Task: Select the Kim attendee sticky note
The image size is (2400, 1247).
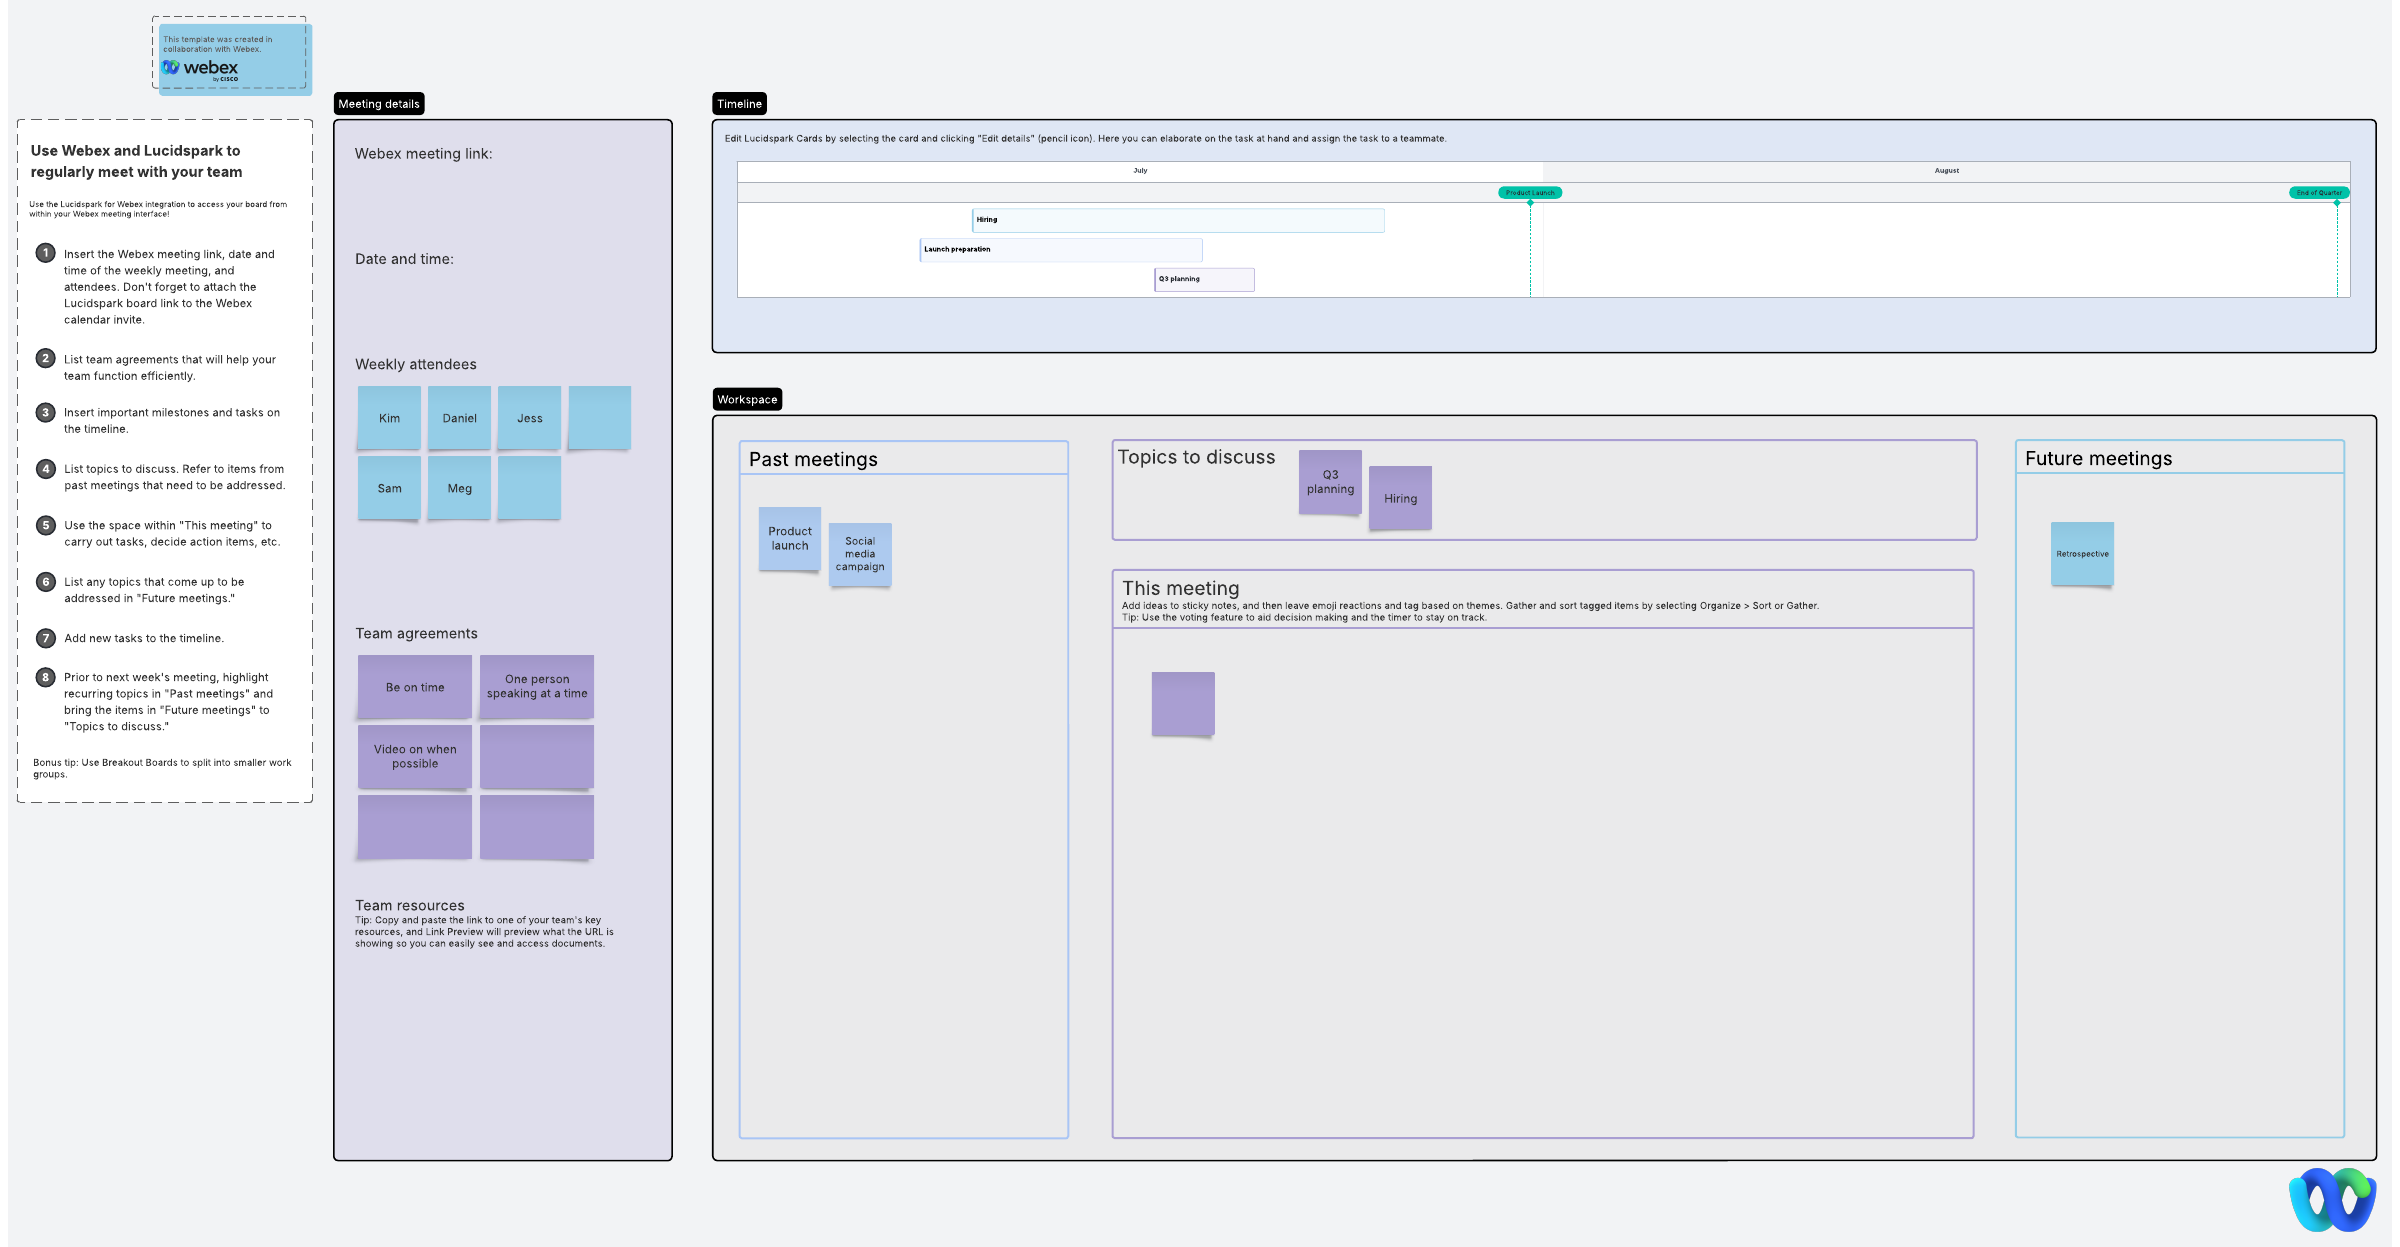Action: click(x=389, y=418)
